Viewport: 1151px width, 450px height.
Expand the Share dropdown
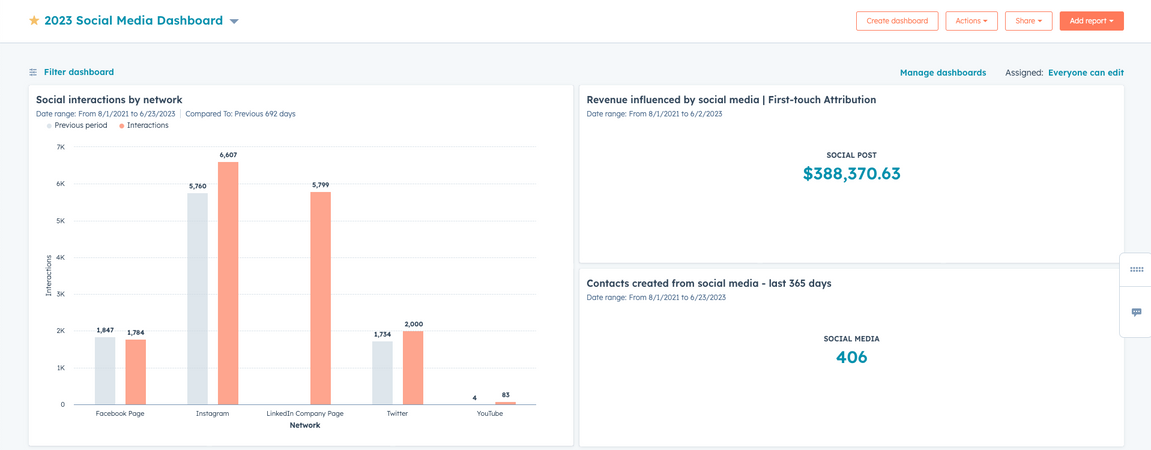tap(1028, 21)
